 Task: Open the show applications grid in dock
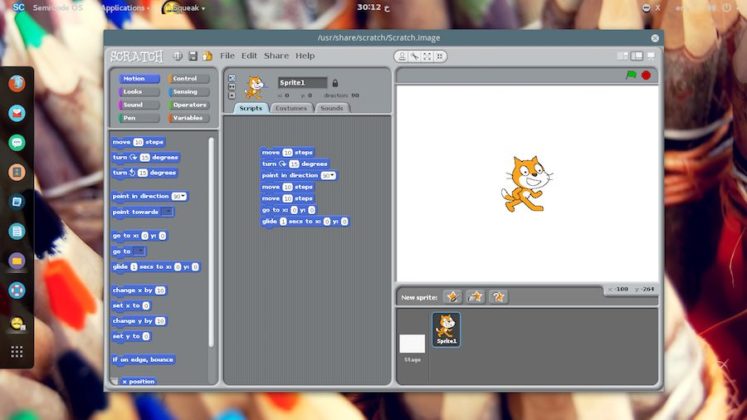coord(17,351)
